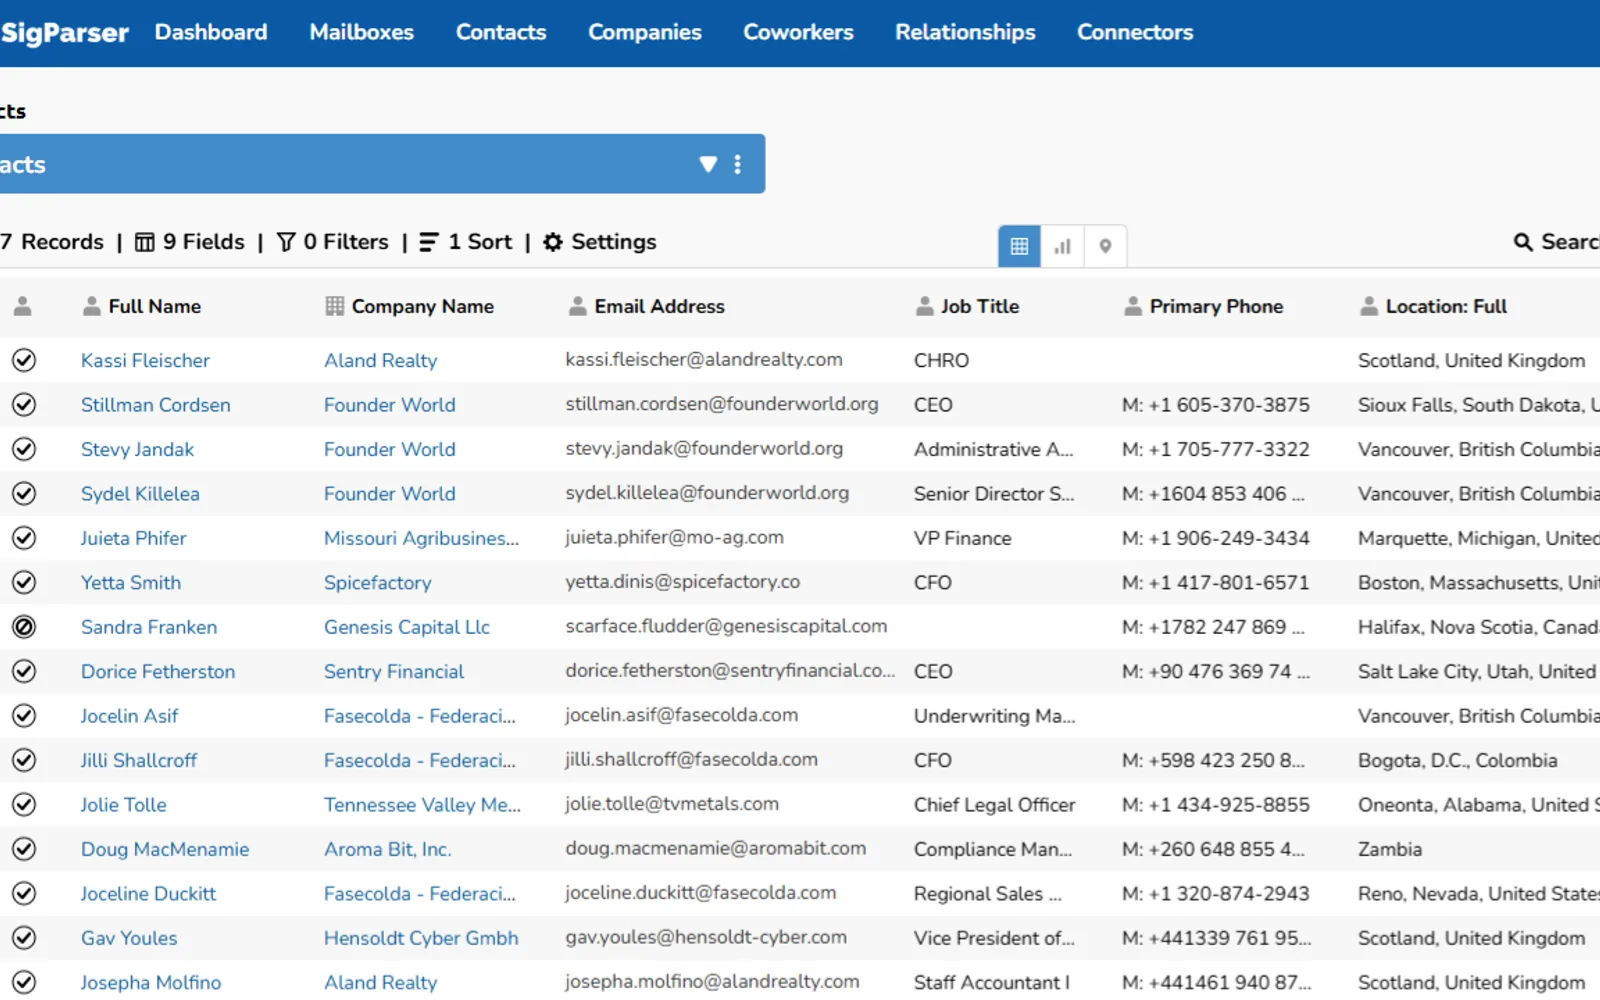The height and width of the screenshot is (1000, 1600).
Task: Select phone M: +1 605-370-3875
Action: (x=1216, y=405)
